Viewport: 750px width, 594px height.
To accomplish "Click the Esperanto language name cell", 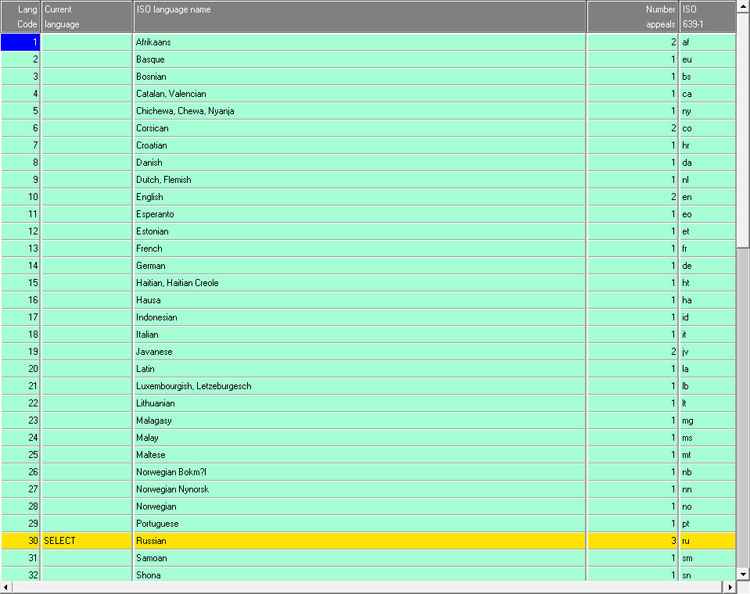I will (359, 214).
